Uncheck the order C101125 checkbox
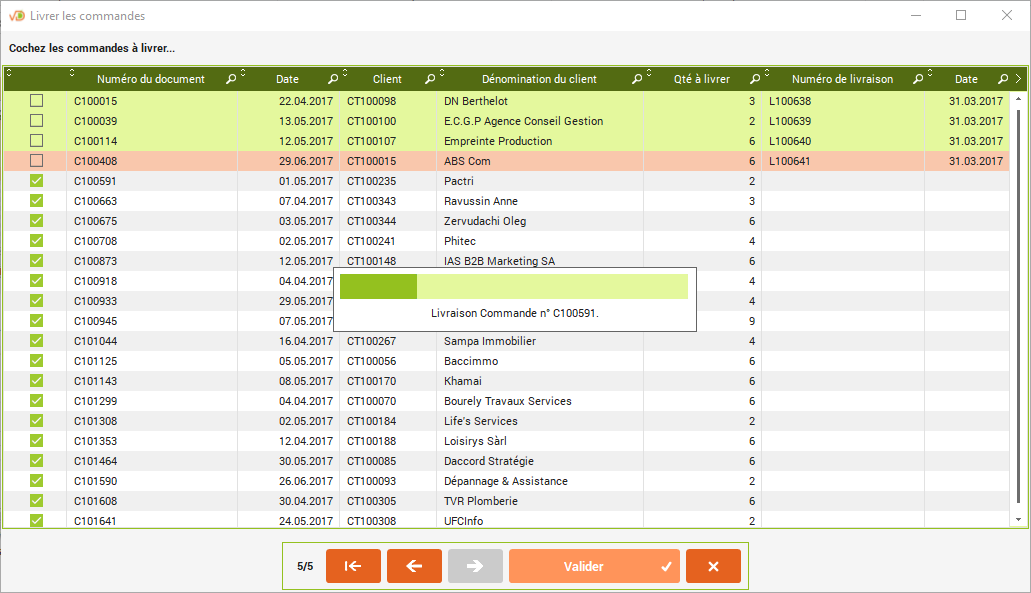This screenshot has height=593, width=1031. [37, 361]
